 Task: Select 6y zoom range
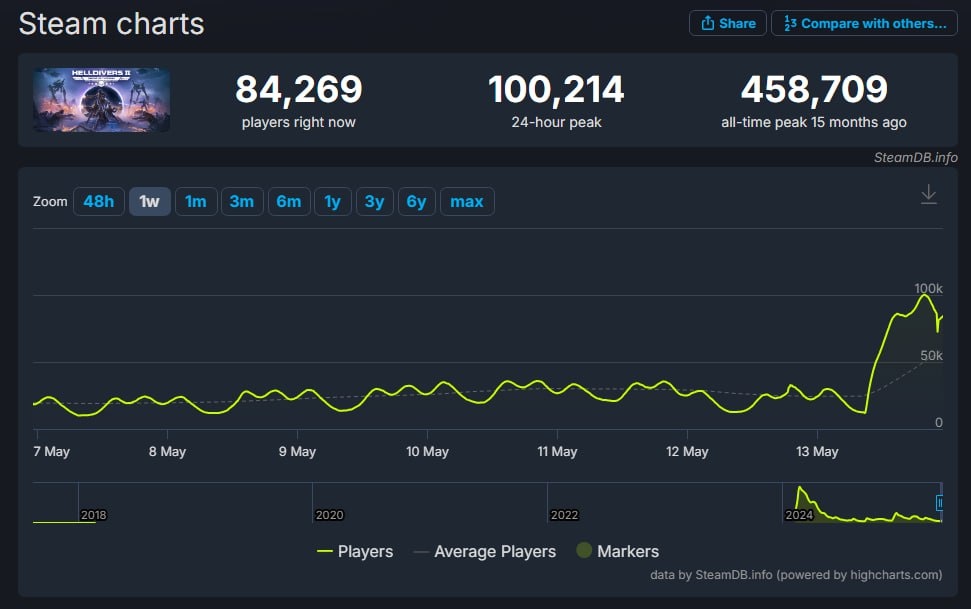pos(416,201)
